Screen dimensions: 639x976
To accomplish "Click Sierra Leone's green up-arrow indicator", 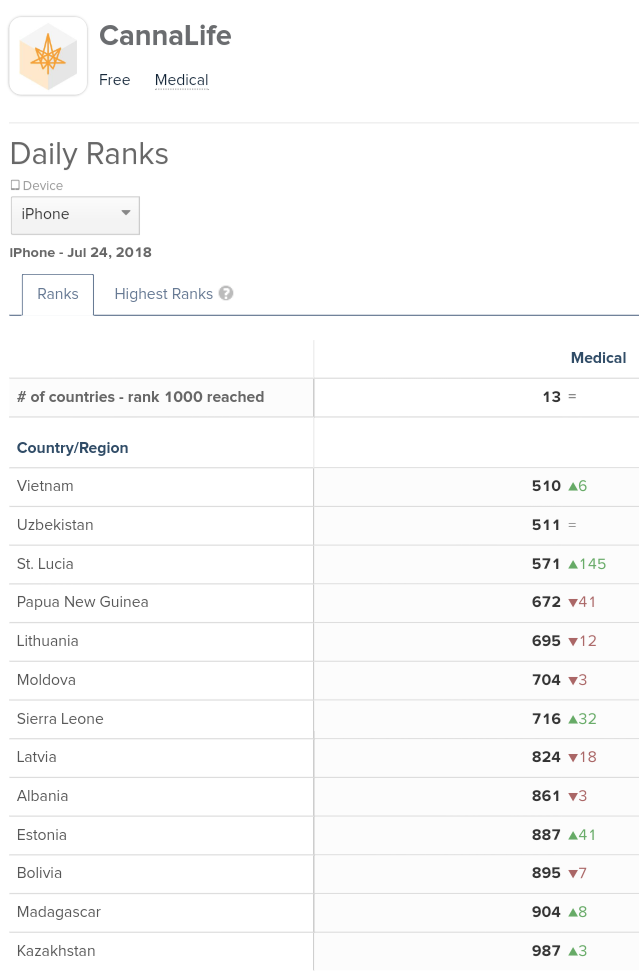I will pyautogui.click(x=574, y=719).
